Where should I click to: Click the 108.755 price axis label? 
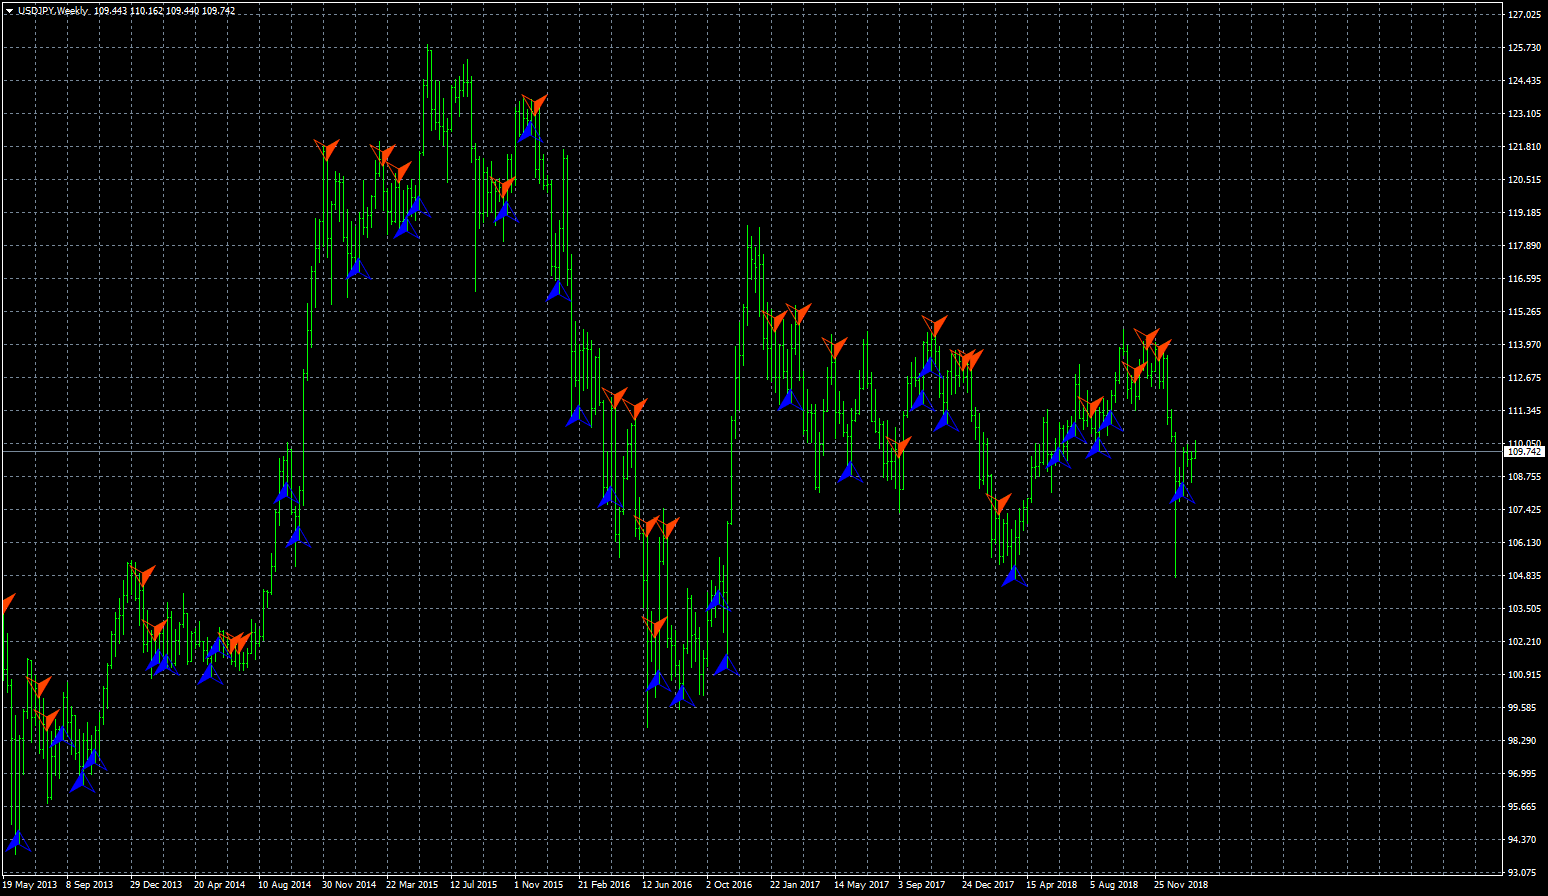pyautogui.click(x=1523, y=477)
